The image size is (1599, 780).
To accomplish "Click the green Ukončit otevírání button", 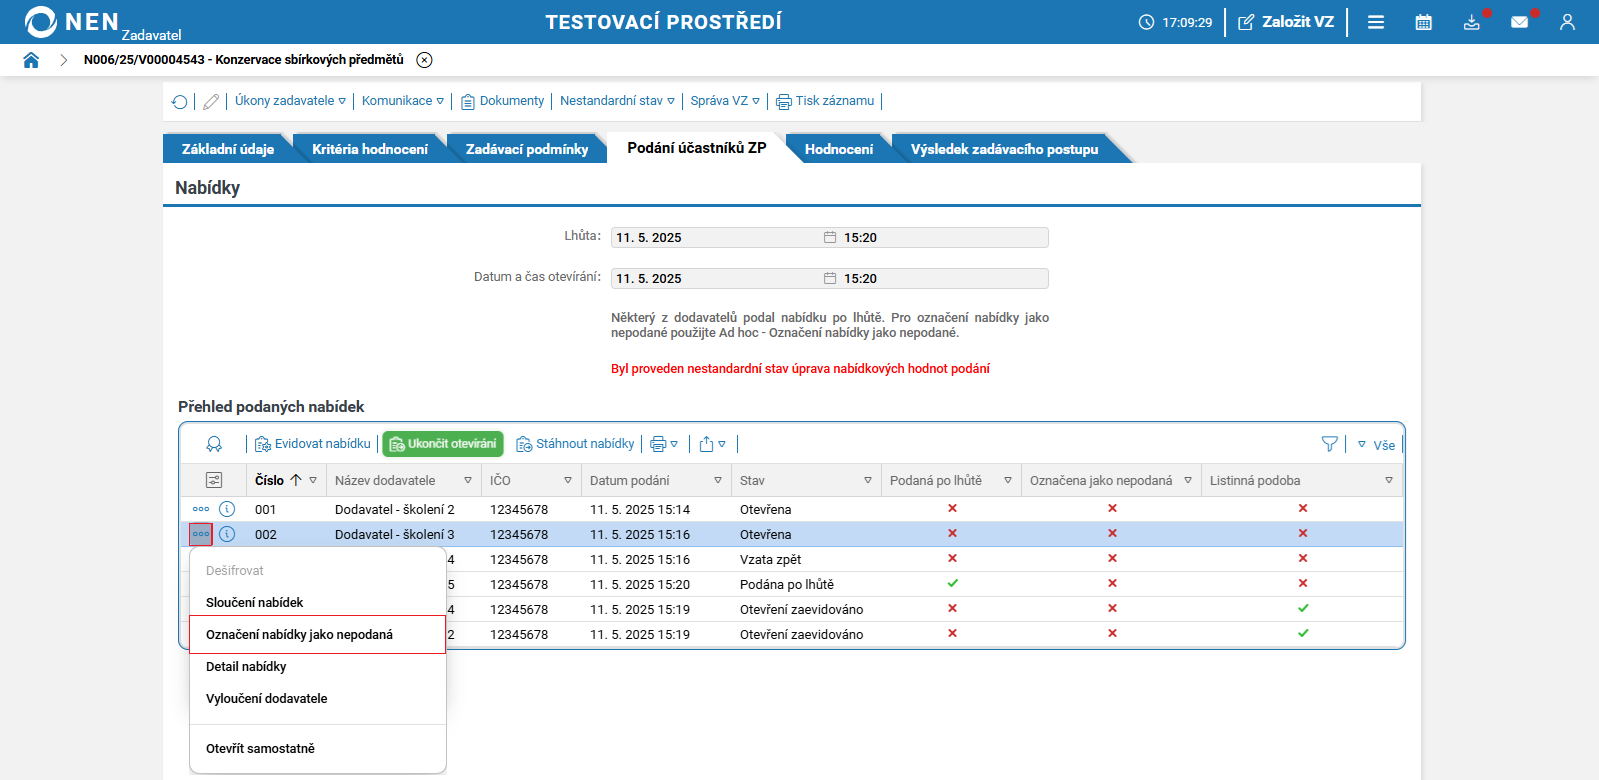I will tap(442, 444).
